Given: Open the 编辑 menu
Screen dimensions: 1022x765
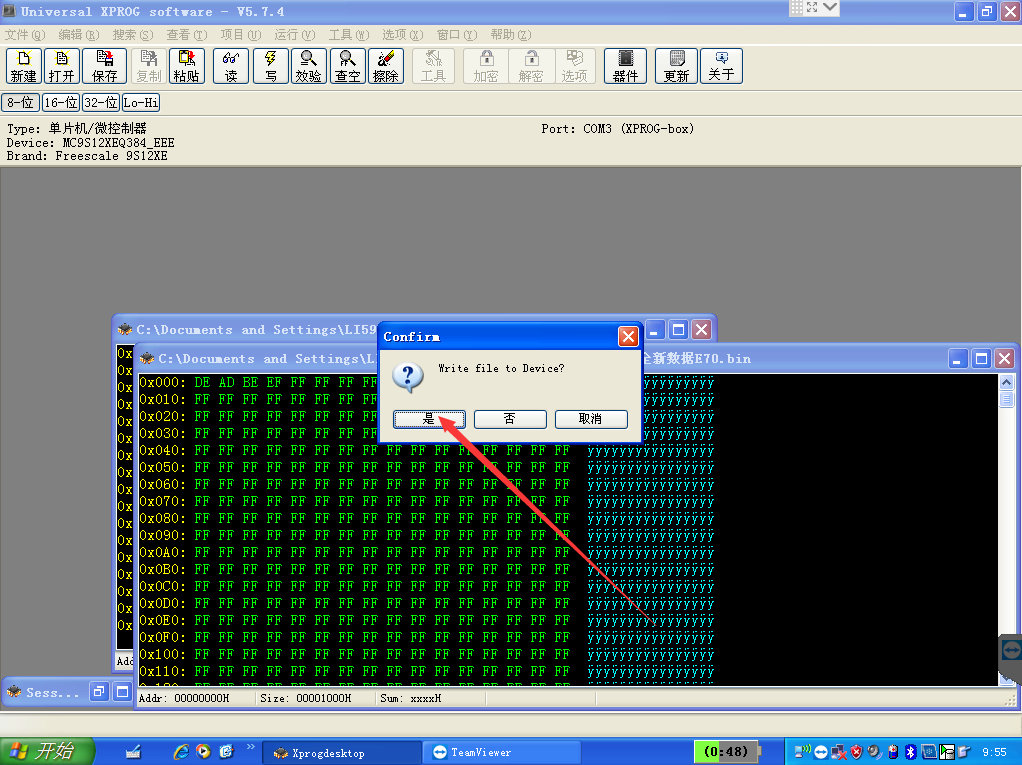Looking at the screenshot, I should 78,35.
